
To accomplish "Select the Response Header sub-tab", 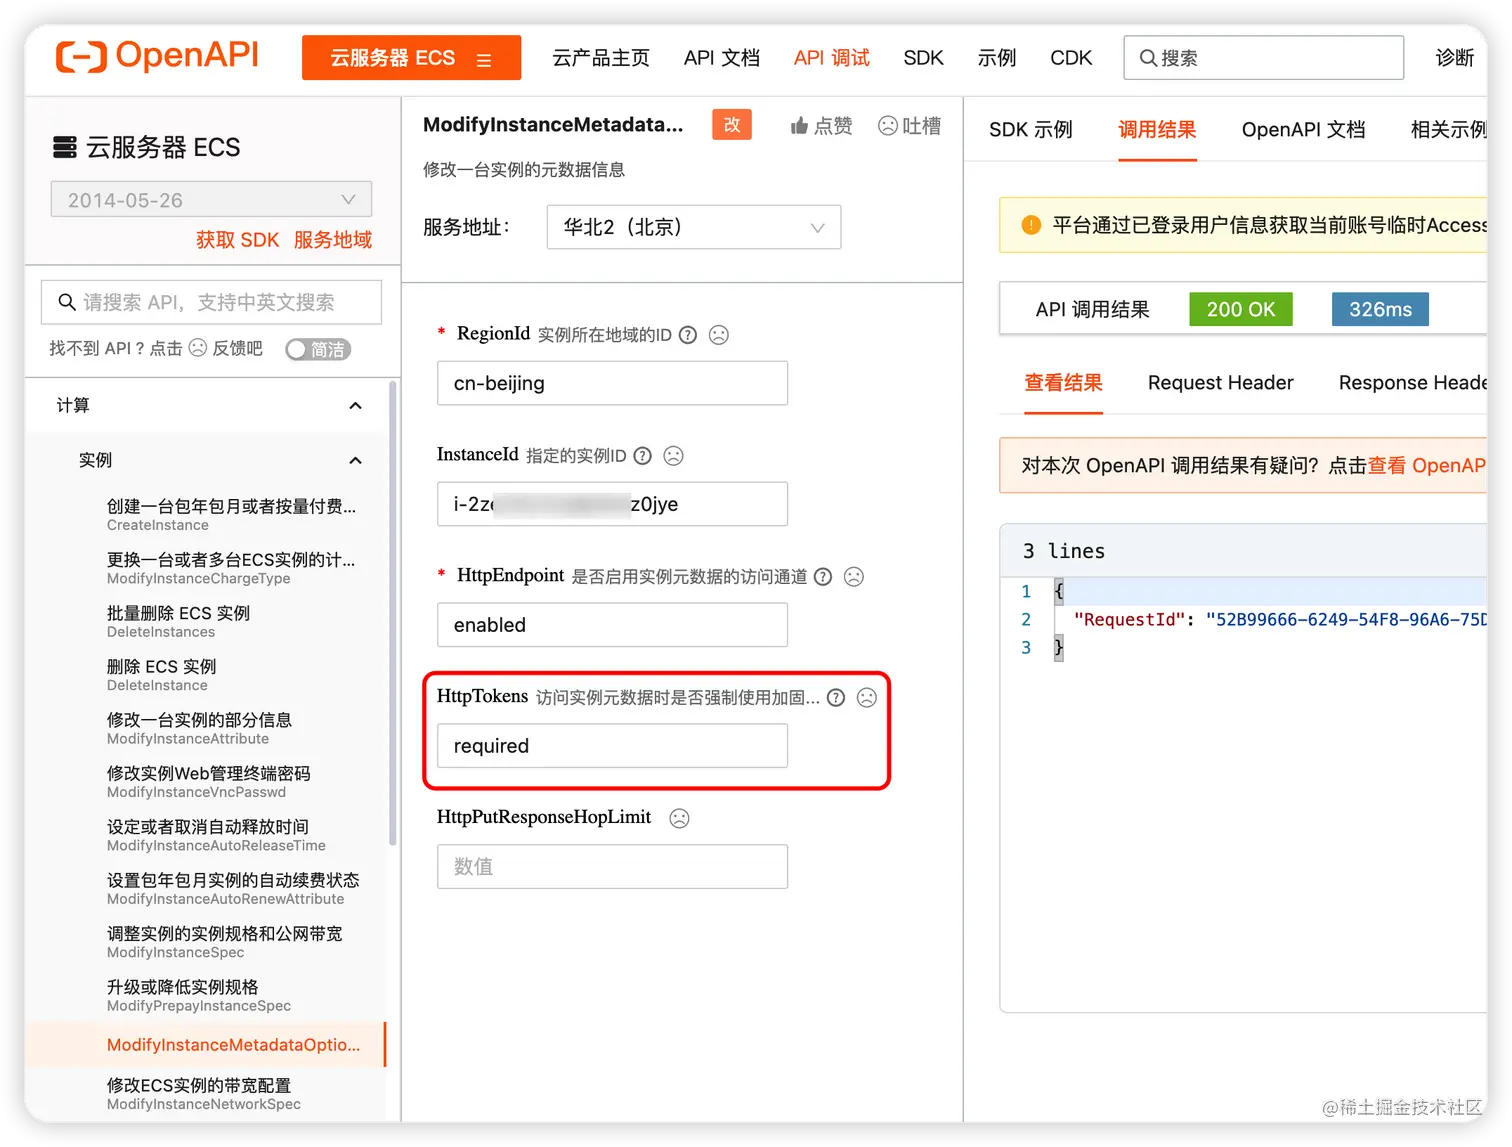I will pos(1412,383).
